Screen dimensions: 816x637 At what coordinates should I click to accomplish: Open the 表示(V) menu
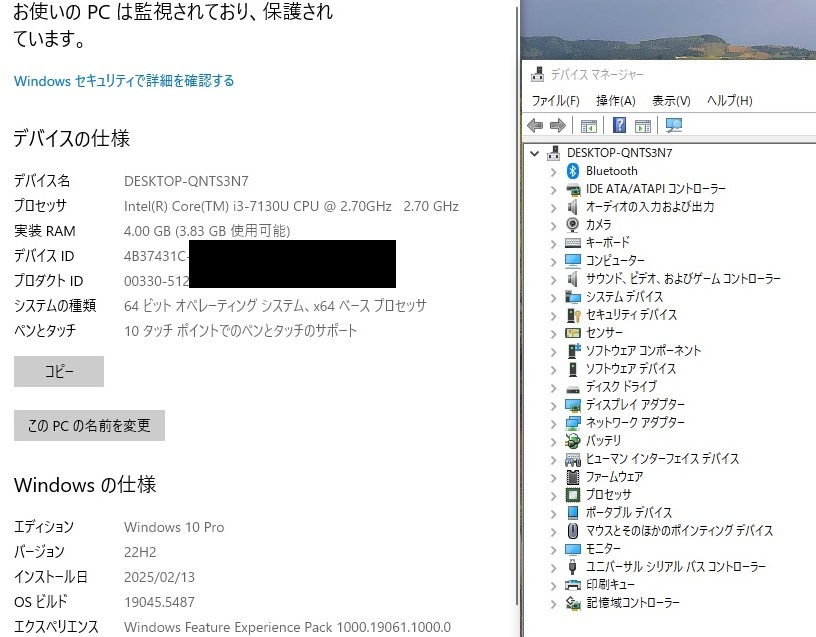671,100
